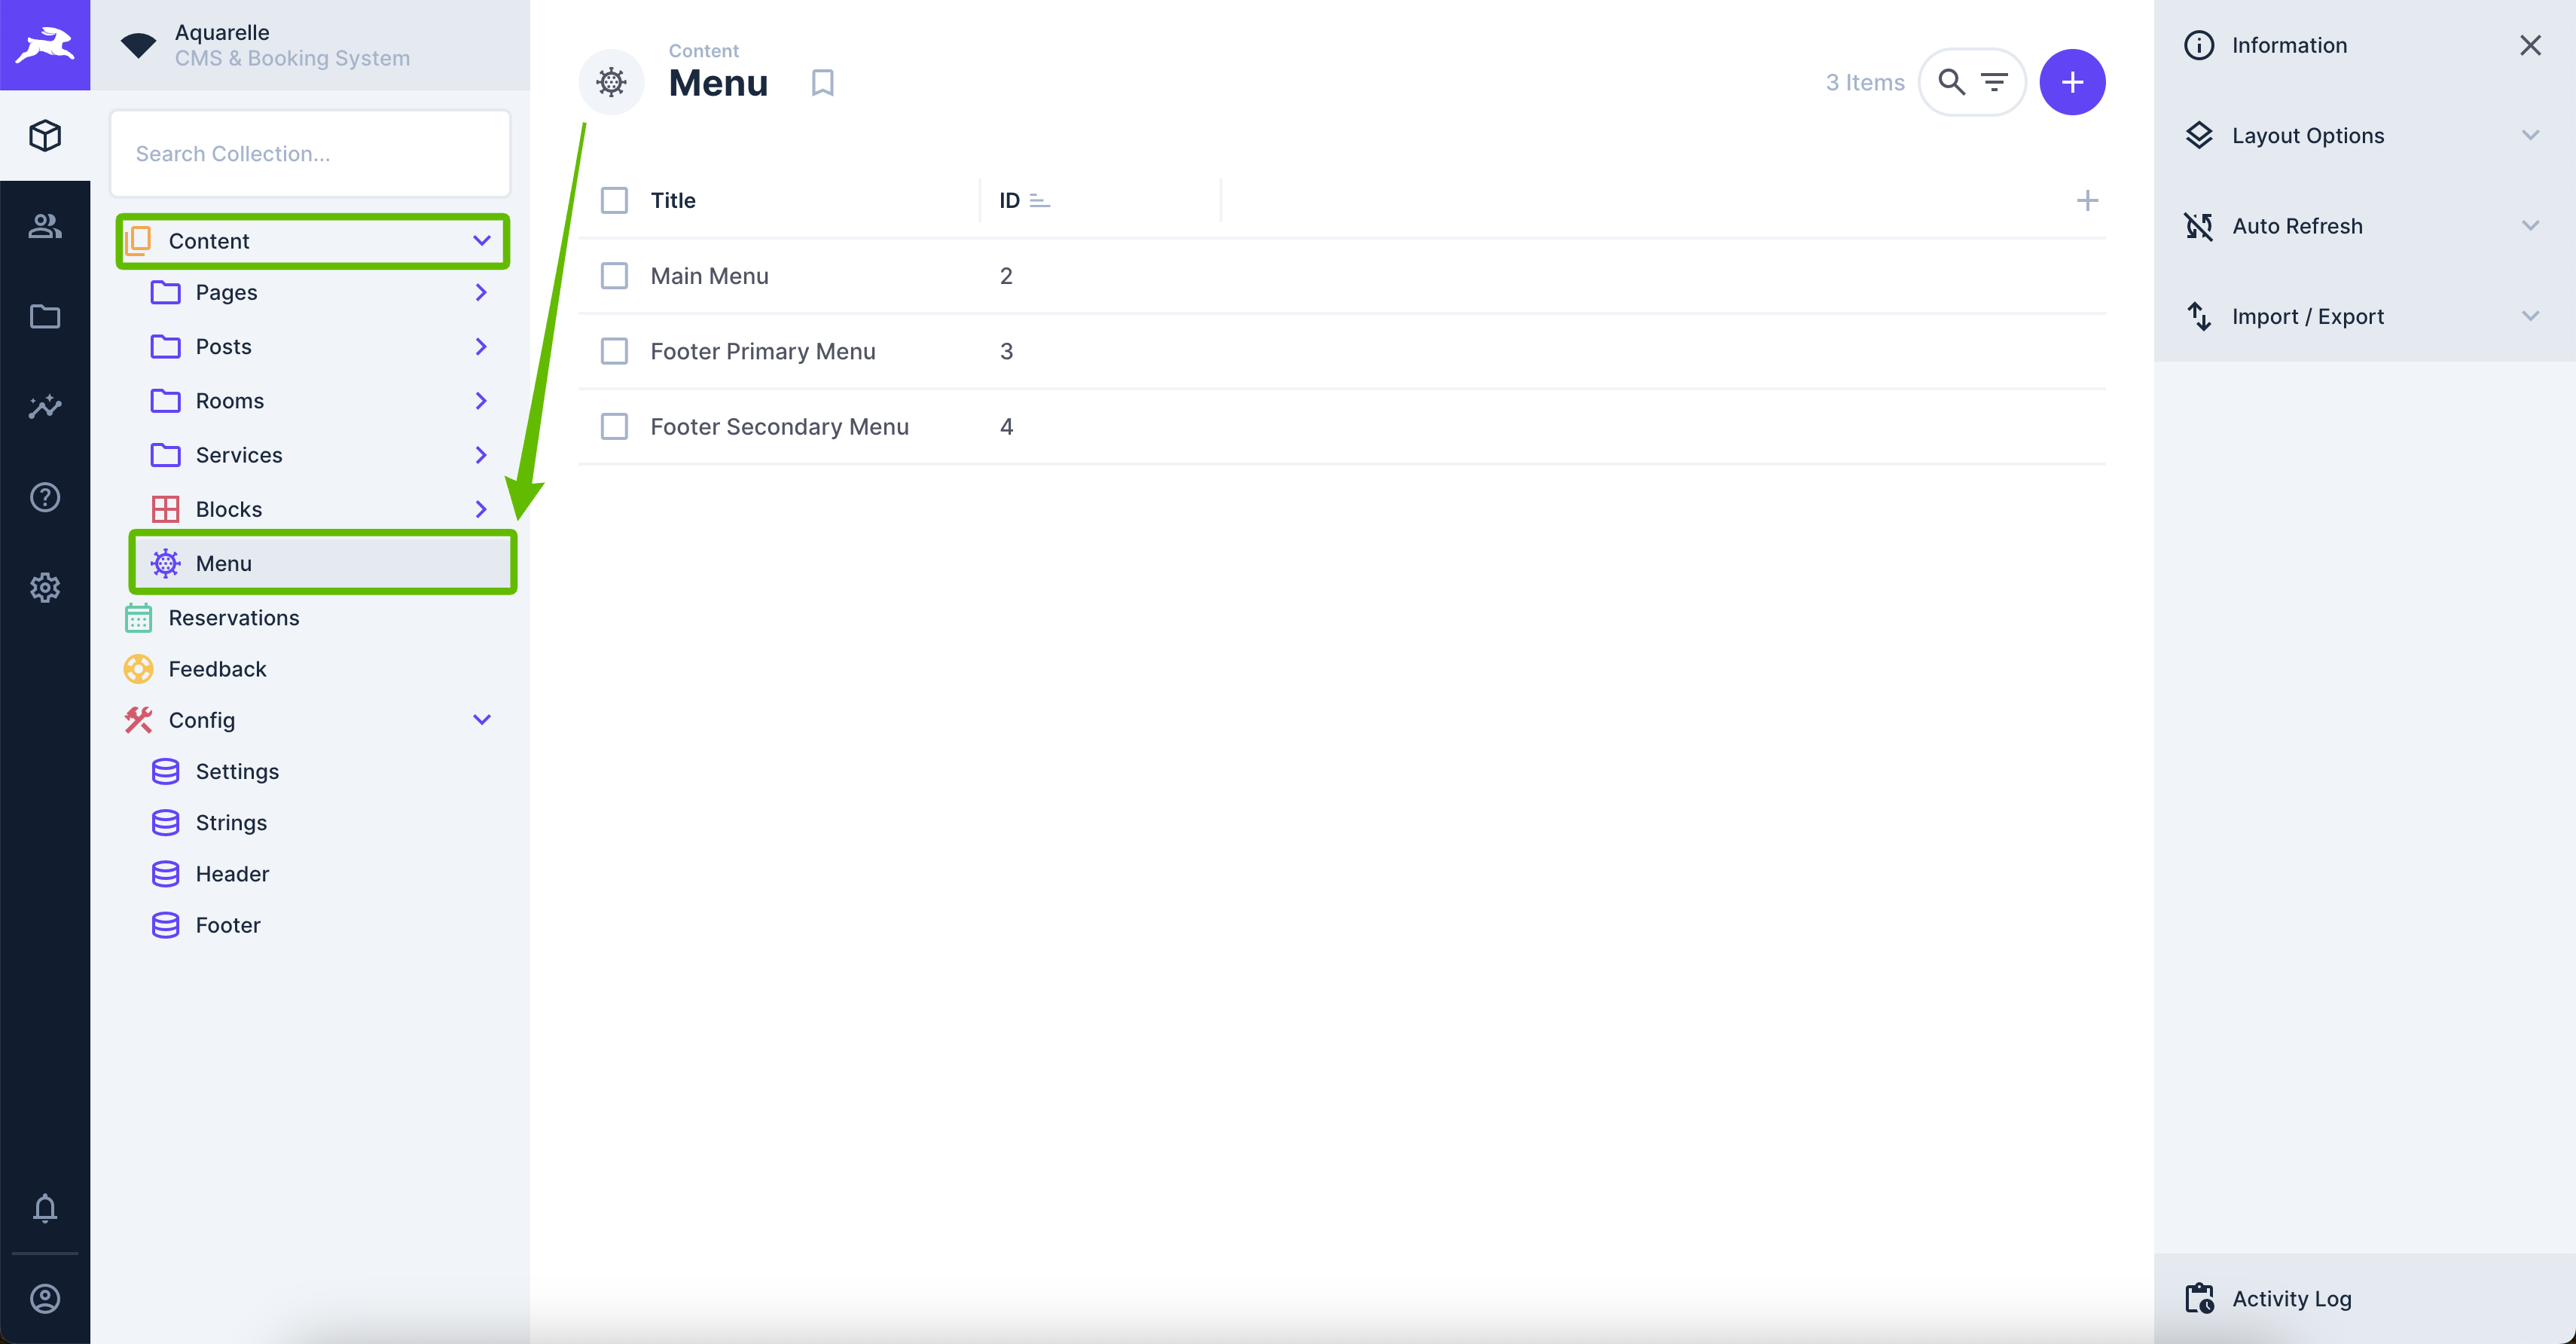This screenshot has height=1344, width=2576.
Task: Check the Main Menu row checkbox
Action: pyautogui.click(x=614, y=276)
